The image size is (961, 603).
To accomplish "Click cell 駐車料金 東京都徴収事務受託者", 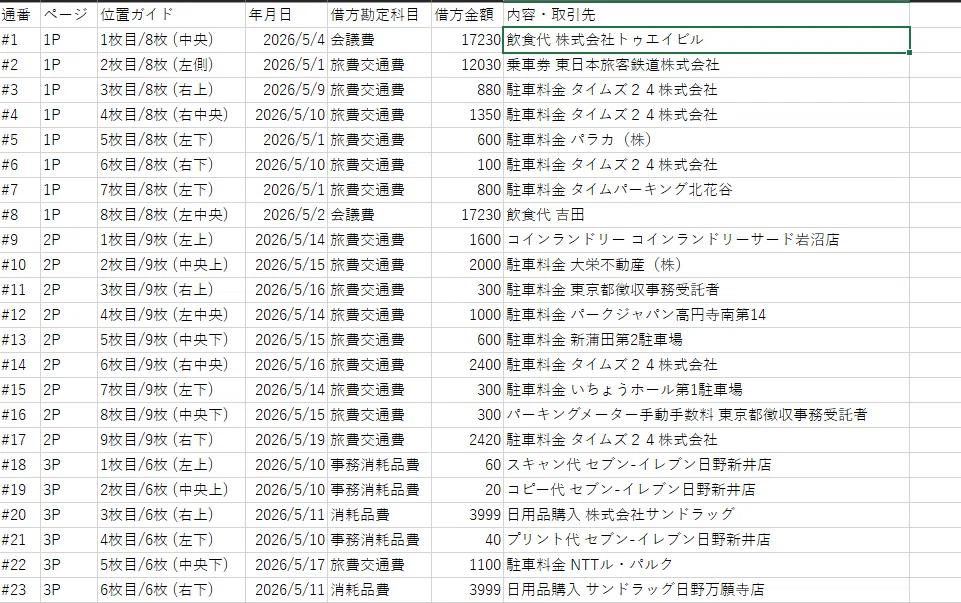I will click(706, 290).
